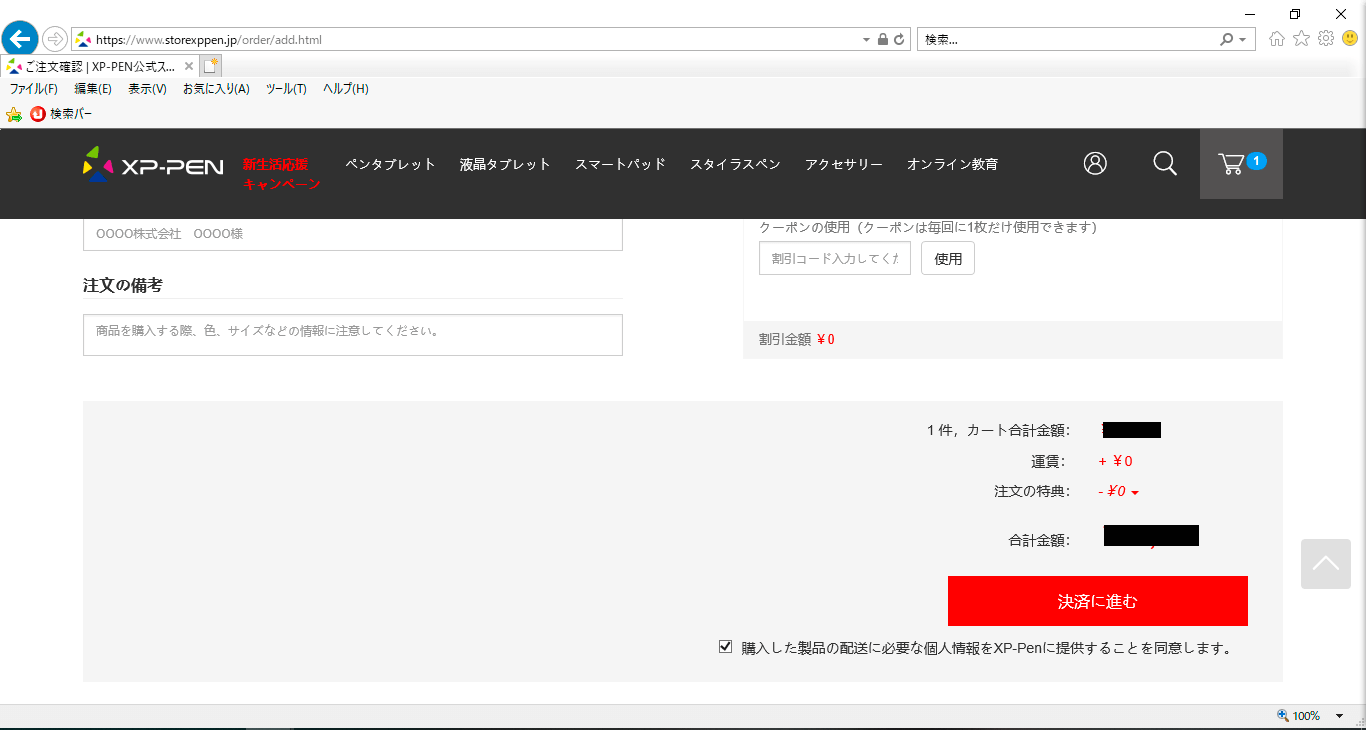The height and width of the screenshot is (730, 1366).
Task: Open スマートパッド navigation item
Action: 620,164
